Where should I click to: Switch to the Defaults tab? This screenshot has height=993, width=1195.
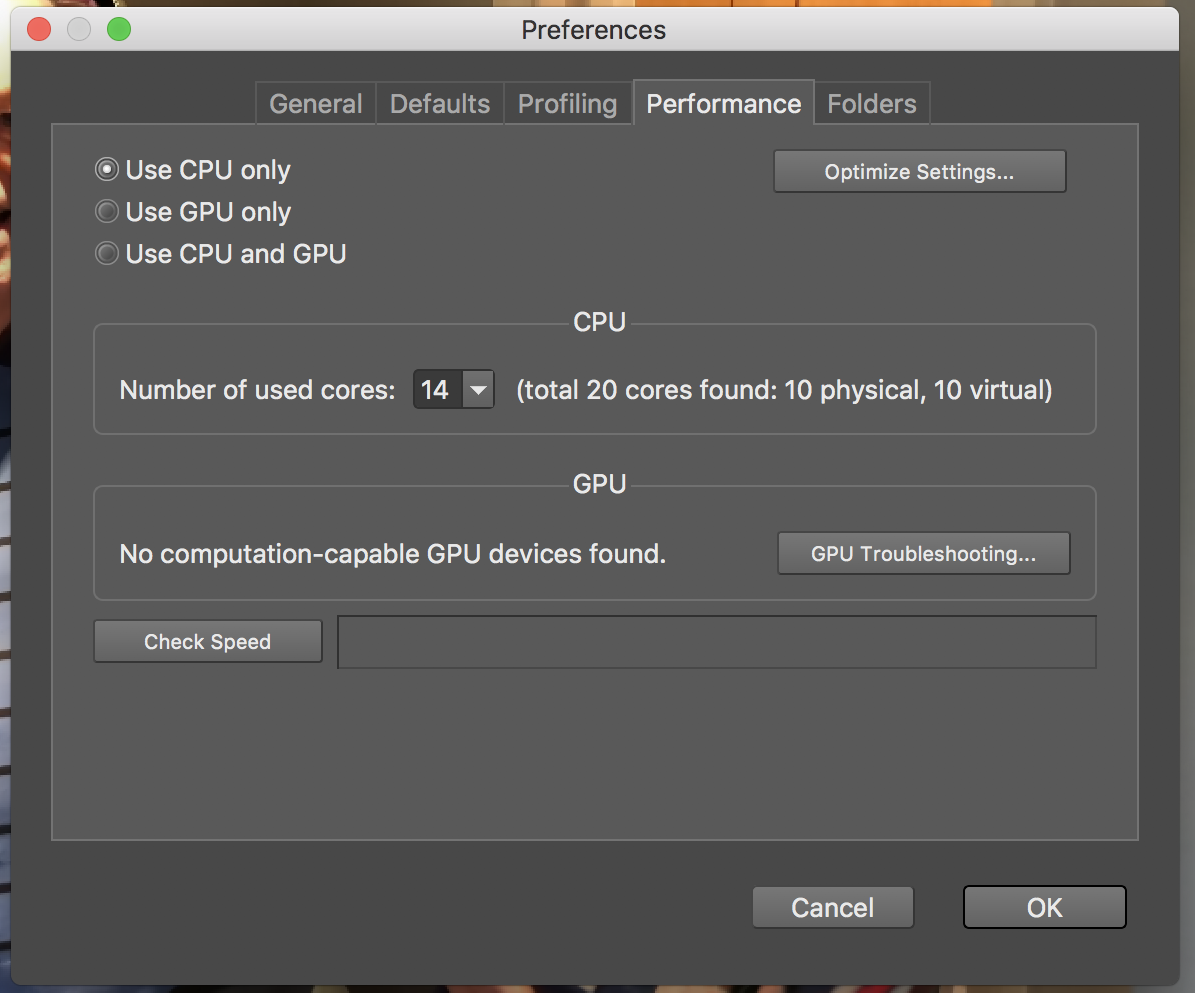tap(440, 103)
